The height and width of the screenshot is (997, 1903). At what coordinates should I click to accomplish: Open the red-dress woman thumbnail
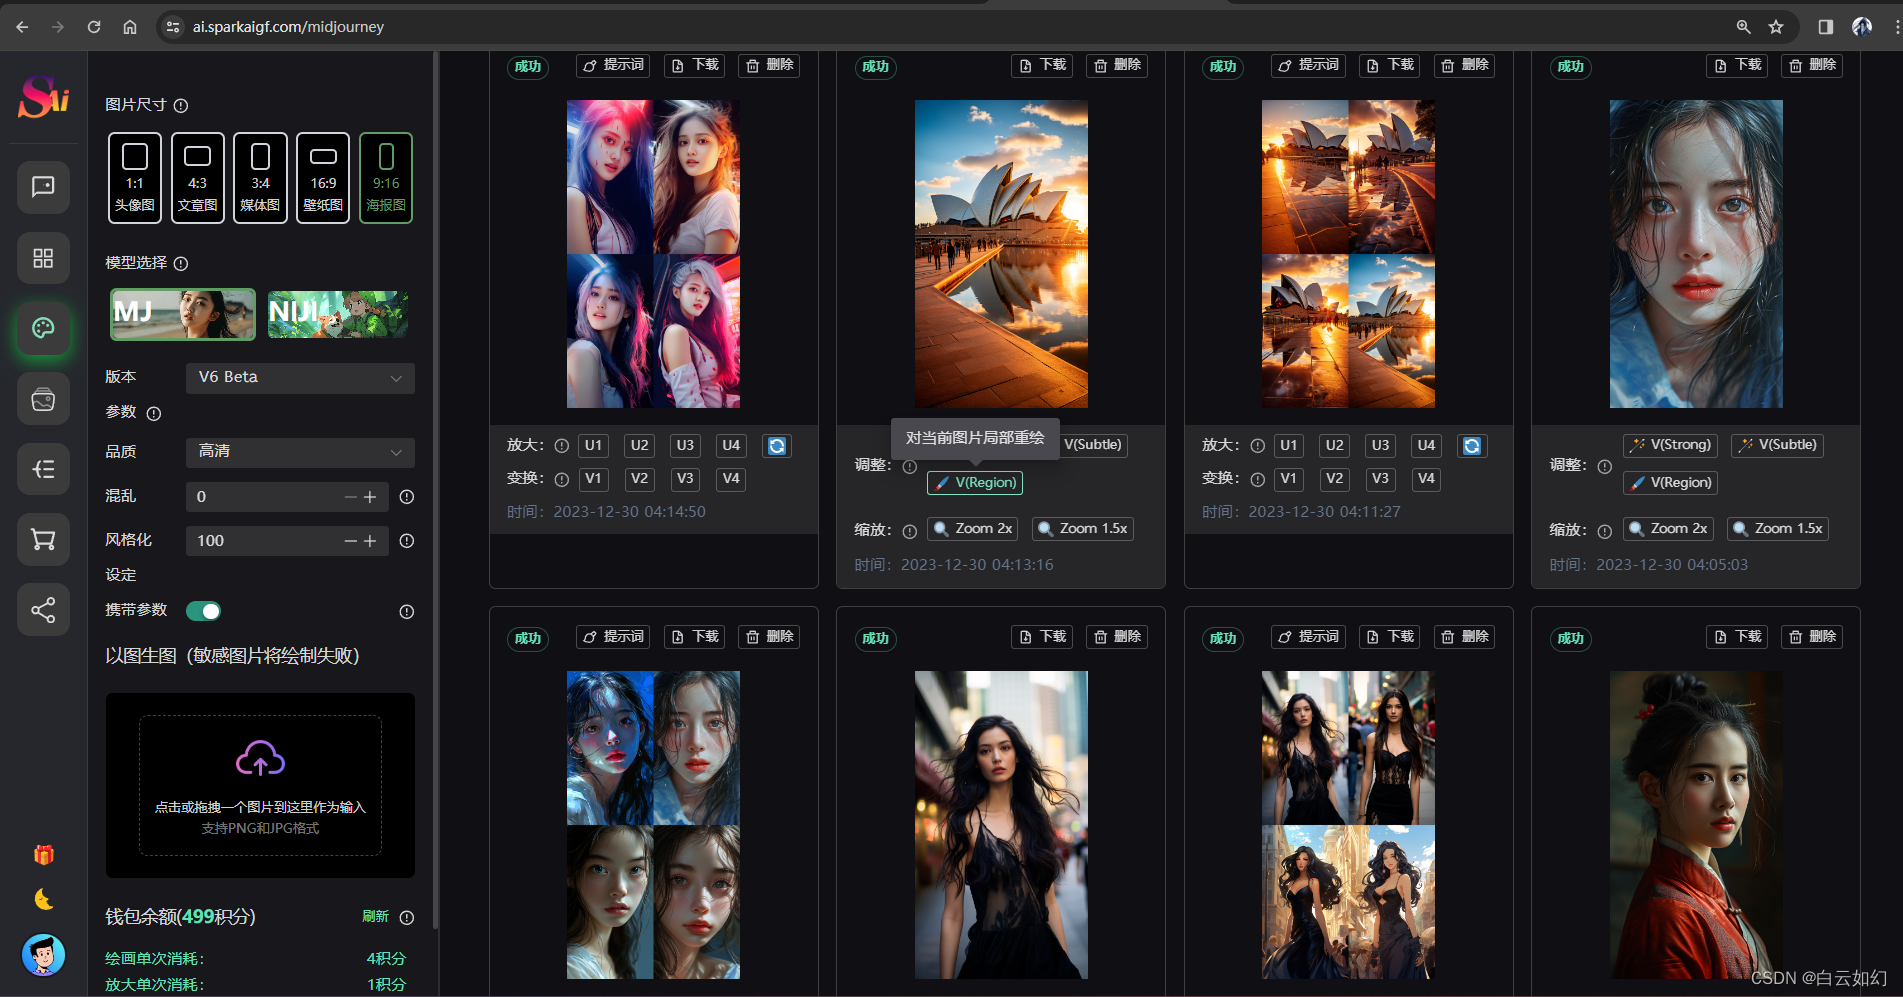(1696, 825)
